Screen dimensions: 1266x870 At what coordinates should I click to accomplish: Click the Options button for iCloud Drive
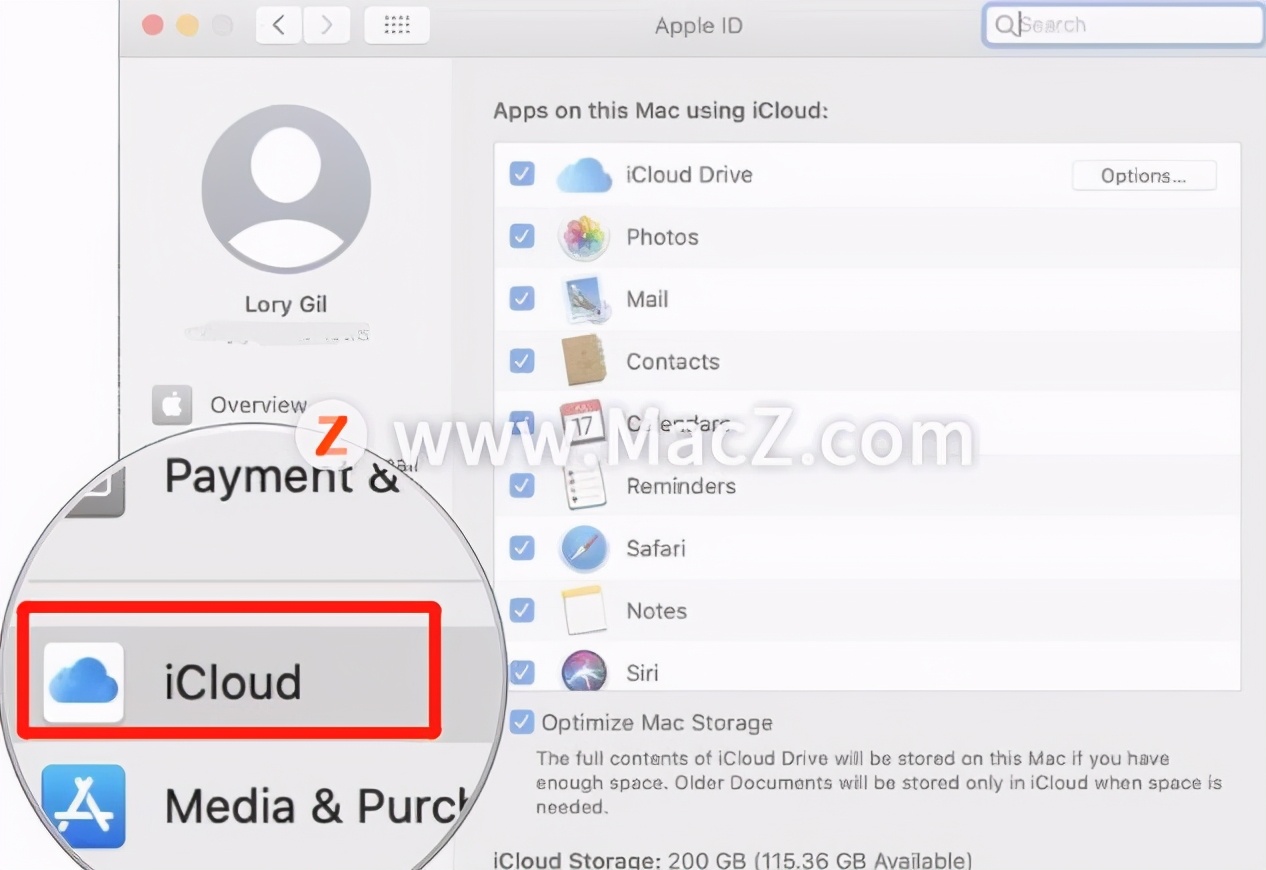coord(1144,175)
